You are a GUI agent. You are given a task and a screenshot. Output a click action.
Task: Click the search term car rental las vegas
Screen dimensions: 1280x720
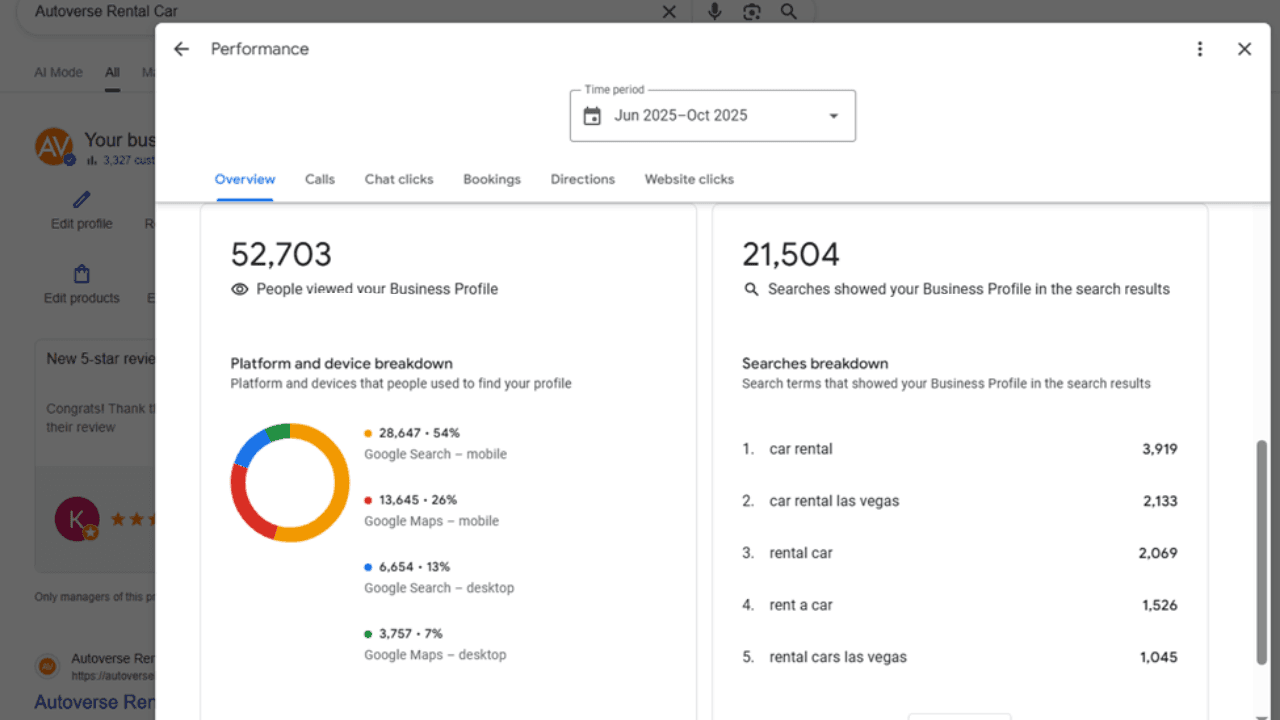(x=834, y=500)
